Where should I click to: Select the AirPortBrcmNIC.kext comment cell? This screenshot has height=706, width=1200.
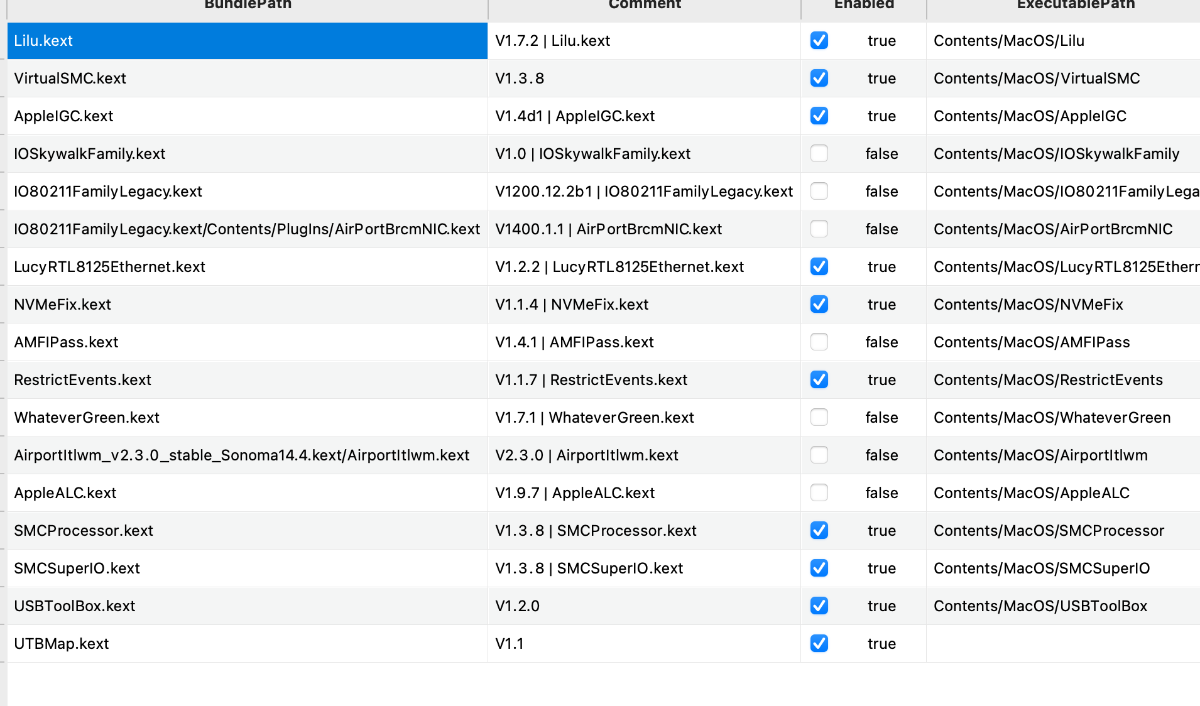tap(644, 229)
